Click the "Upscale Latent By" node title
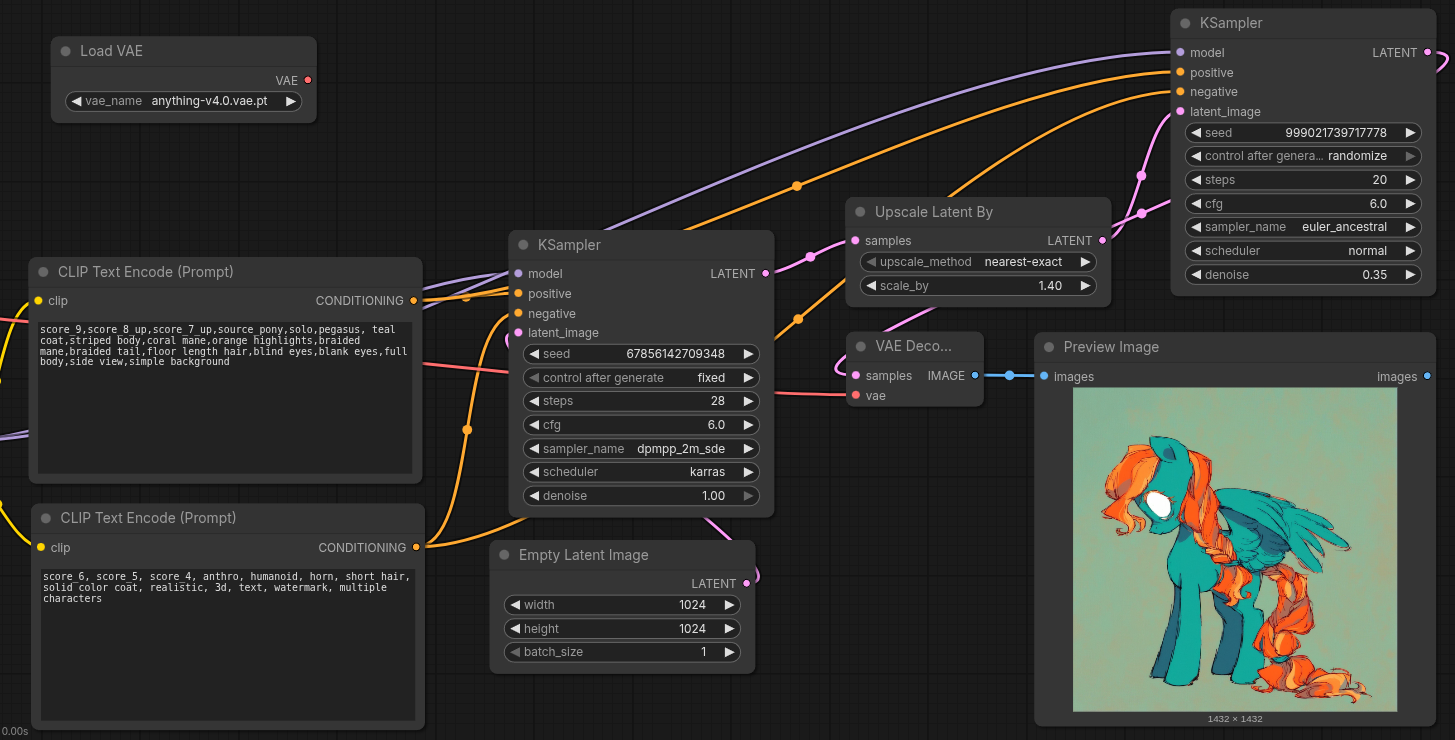Screen dimensions: 1455x740 coord(934,212)
